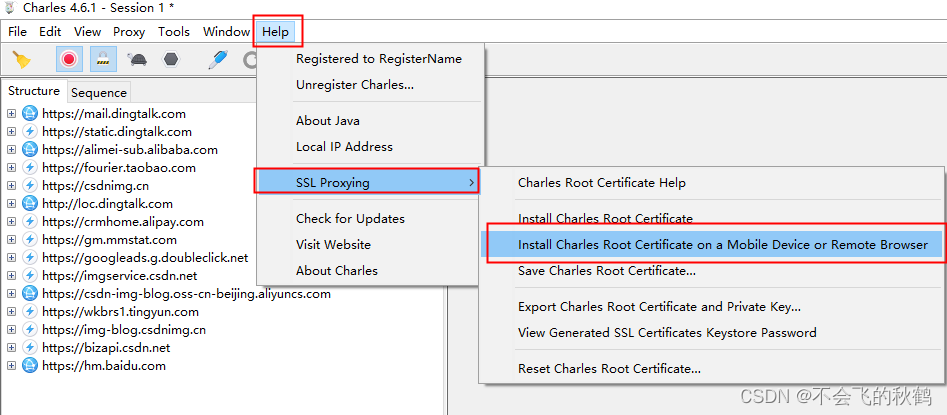Click globe icon for alimei-sub.alibaba.com
Screen dimensions: 947x415
tap(29, 150)
